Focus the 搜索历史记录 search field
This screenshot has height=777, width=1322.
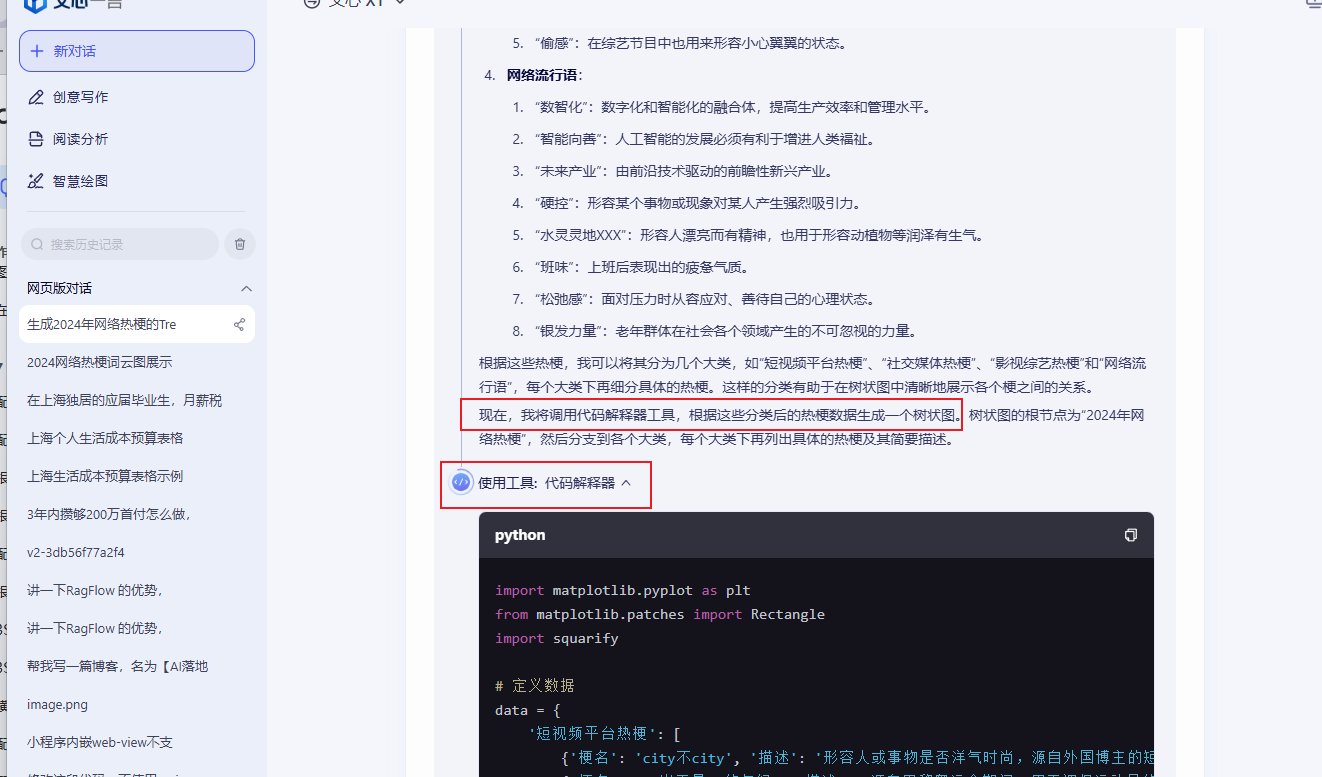click(120, 244)
